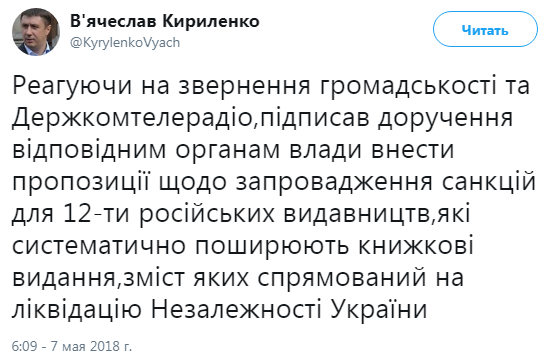This screenshot has height=360, width=548.
Task: Click the word Держкомтелерадіо in the tweet
Action: point(132,118)
